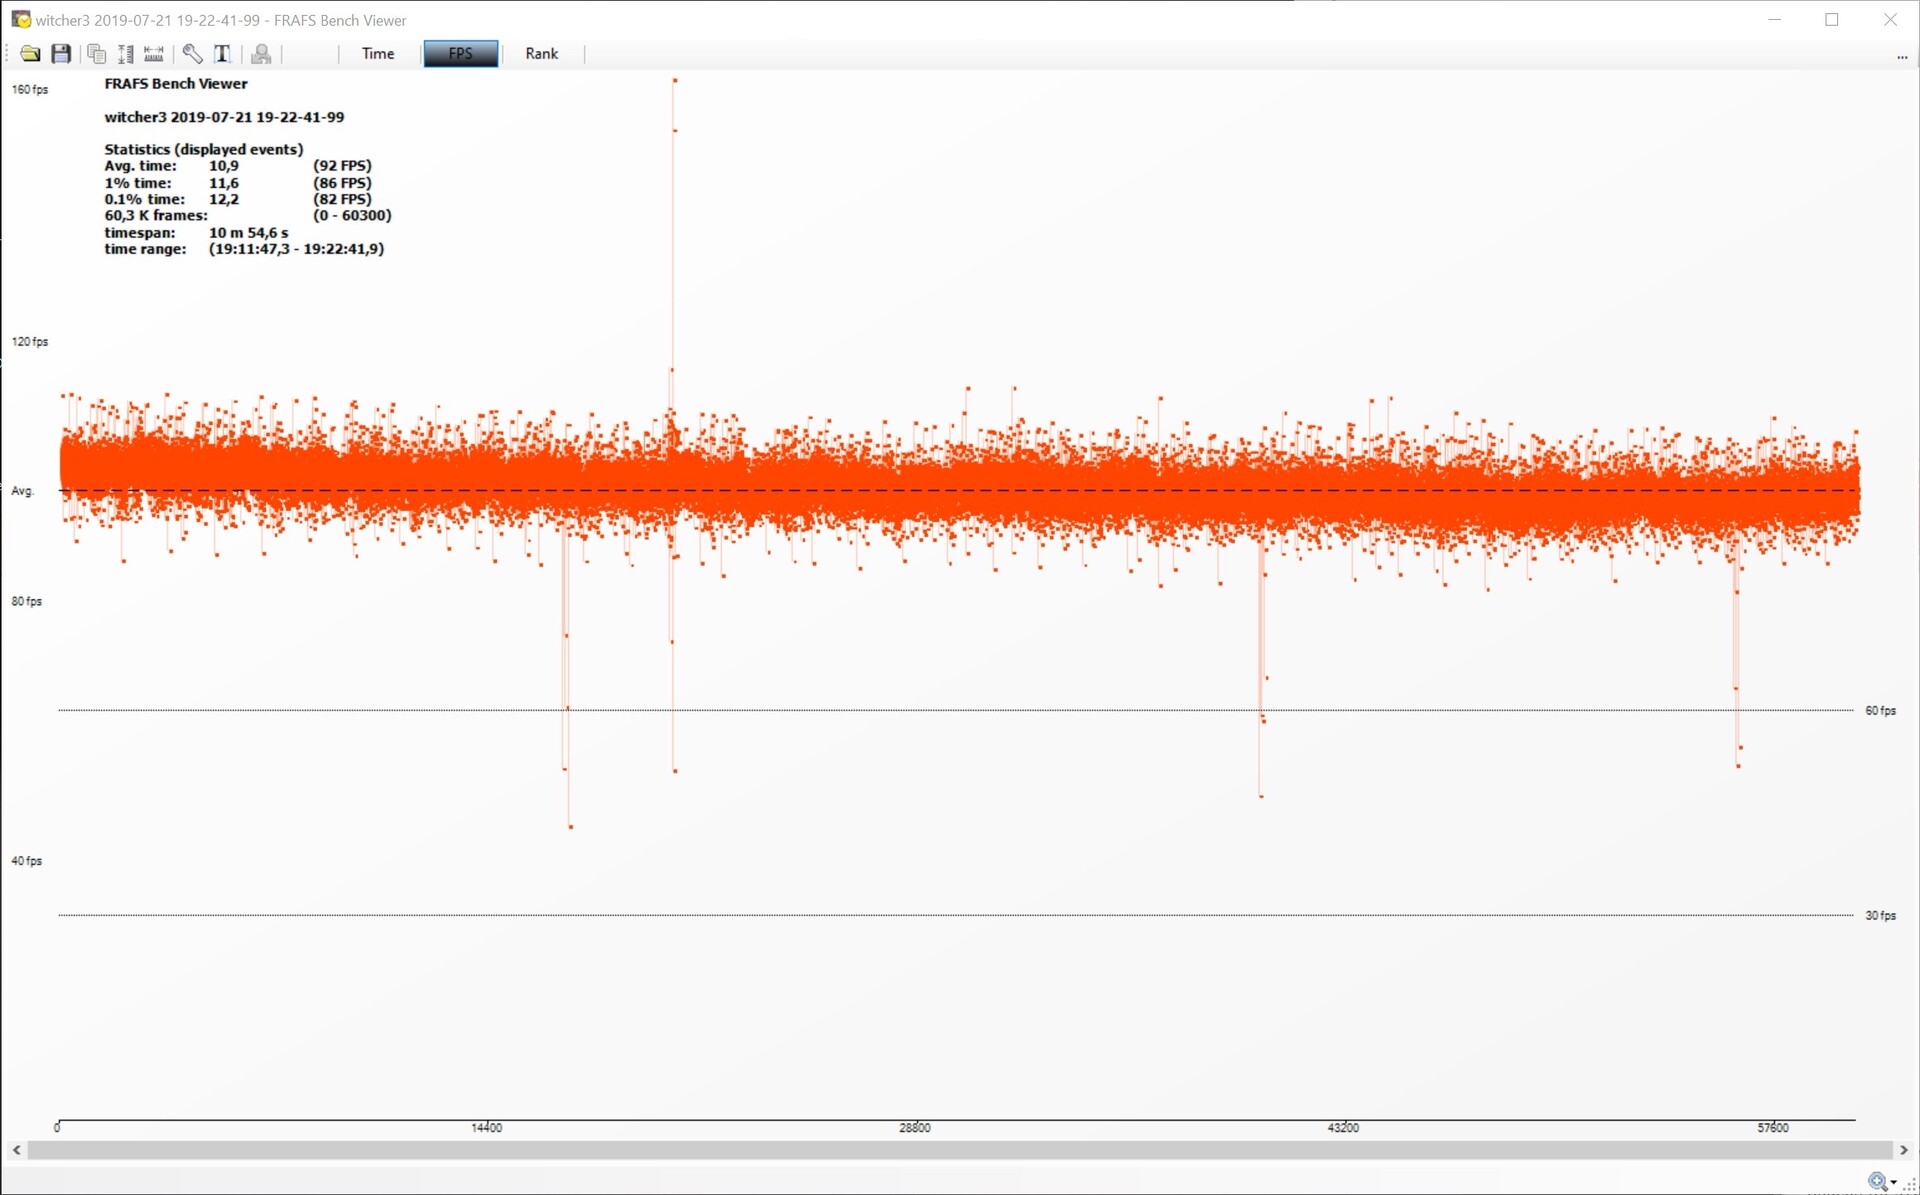1920x1195 pixels.
Task: Click the zoom magnifier icon in status bar
Action: pos(1877,1182)
